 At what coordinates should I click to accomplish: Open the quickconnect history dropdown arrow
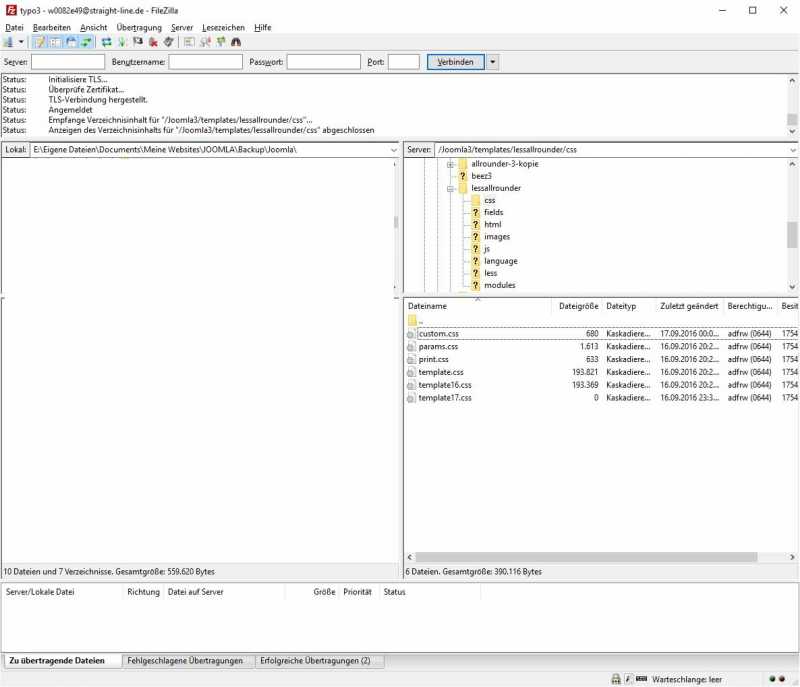[x=492, y=62]
